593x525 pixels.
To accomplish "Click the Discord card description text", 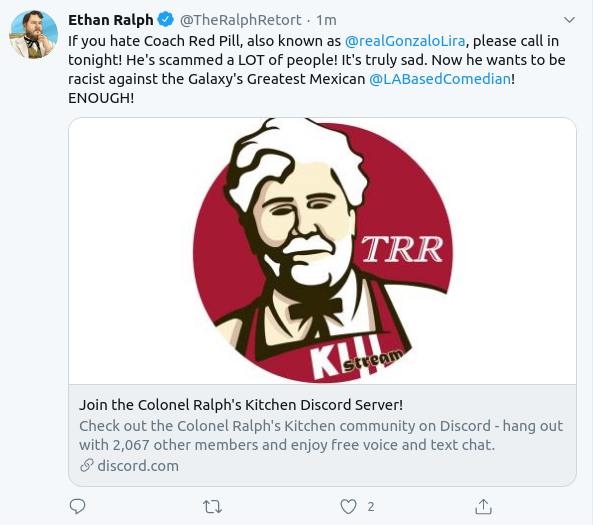I will coord(321,435).
